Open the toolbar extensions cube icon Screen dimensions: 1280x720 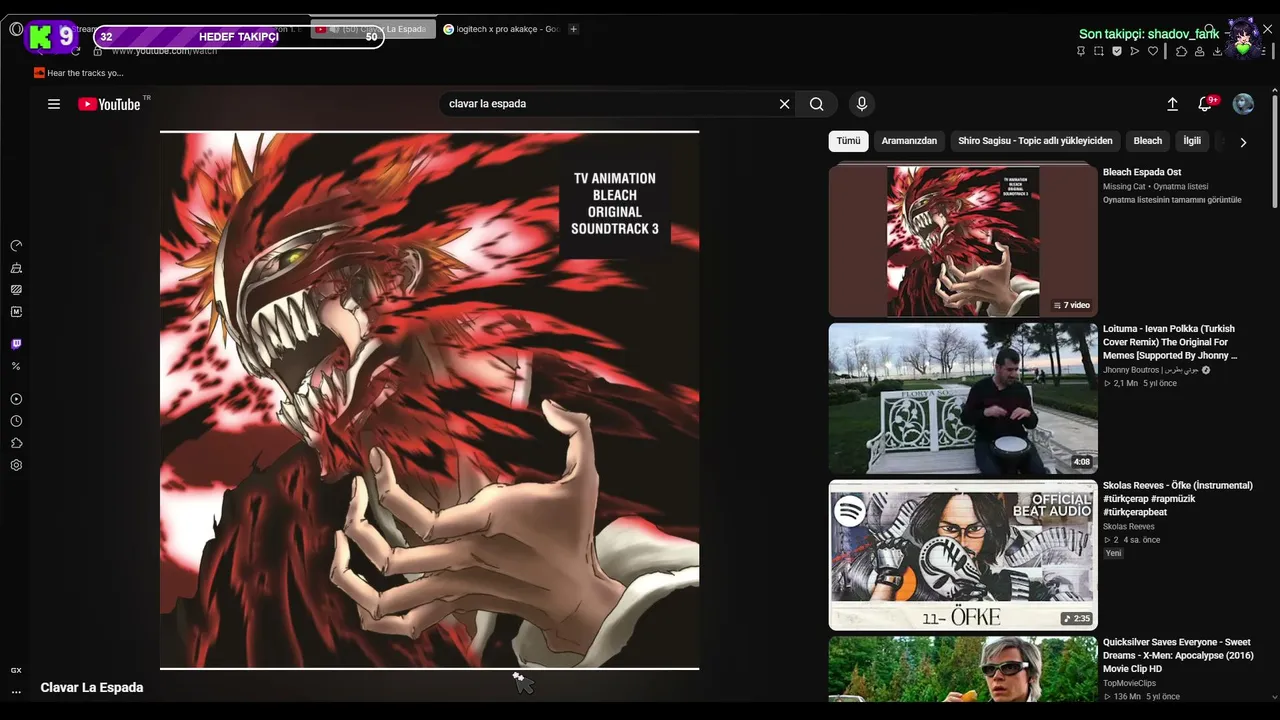tap(1181, 51)
